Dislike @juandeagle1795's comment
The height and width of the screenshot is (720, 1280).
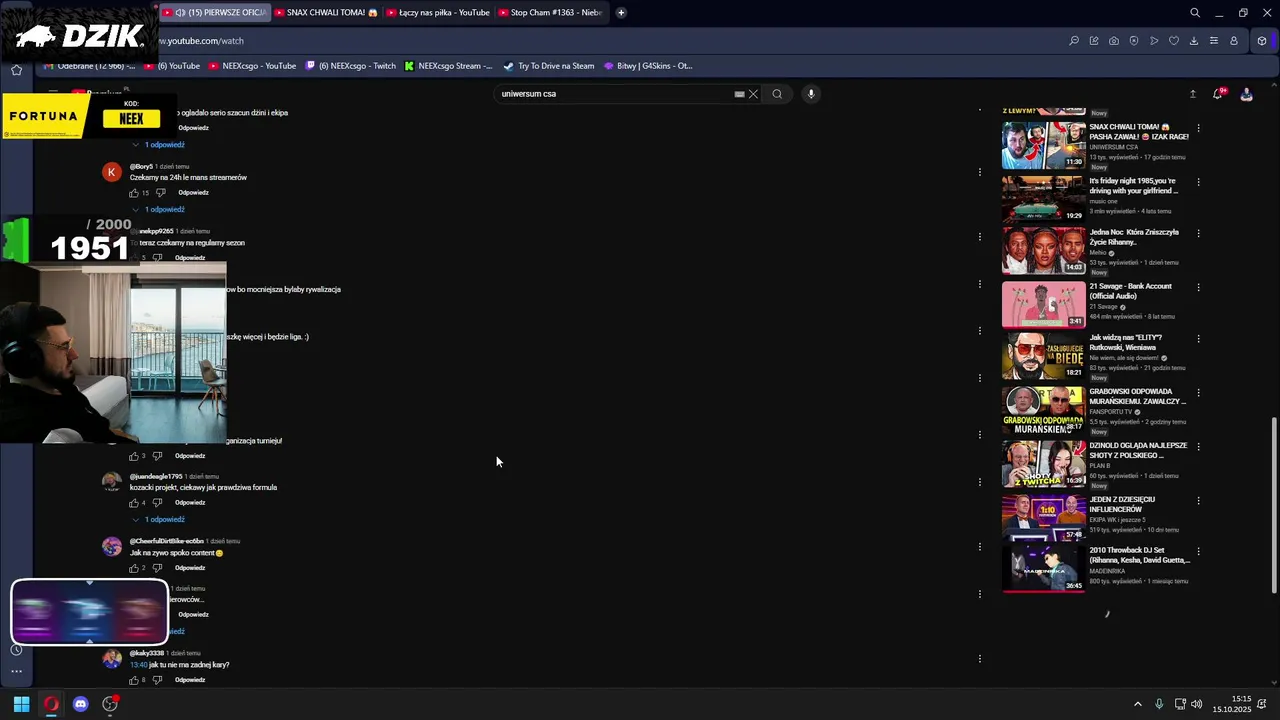[157, 503]
